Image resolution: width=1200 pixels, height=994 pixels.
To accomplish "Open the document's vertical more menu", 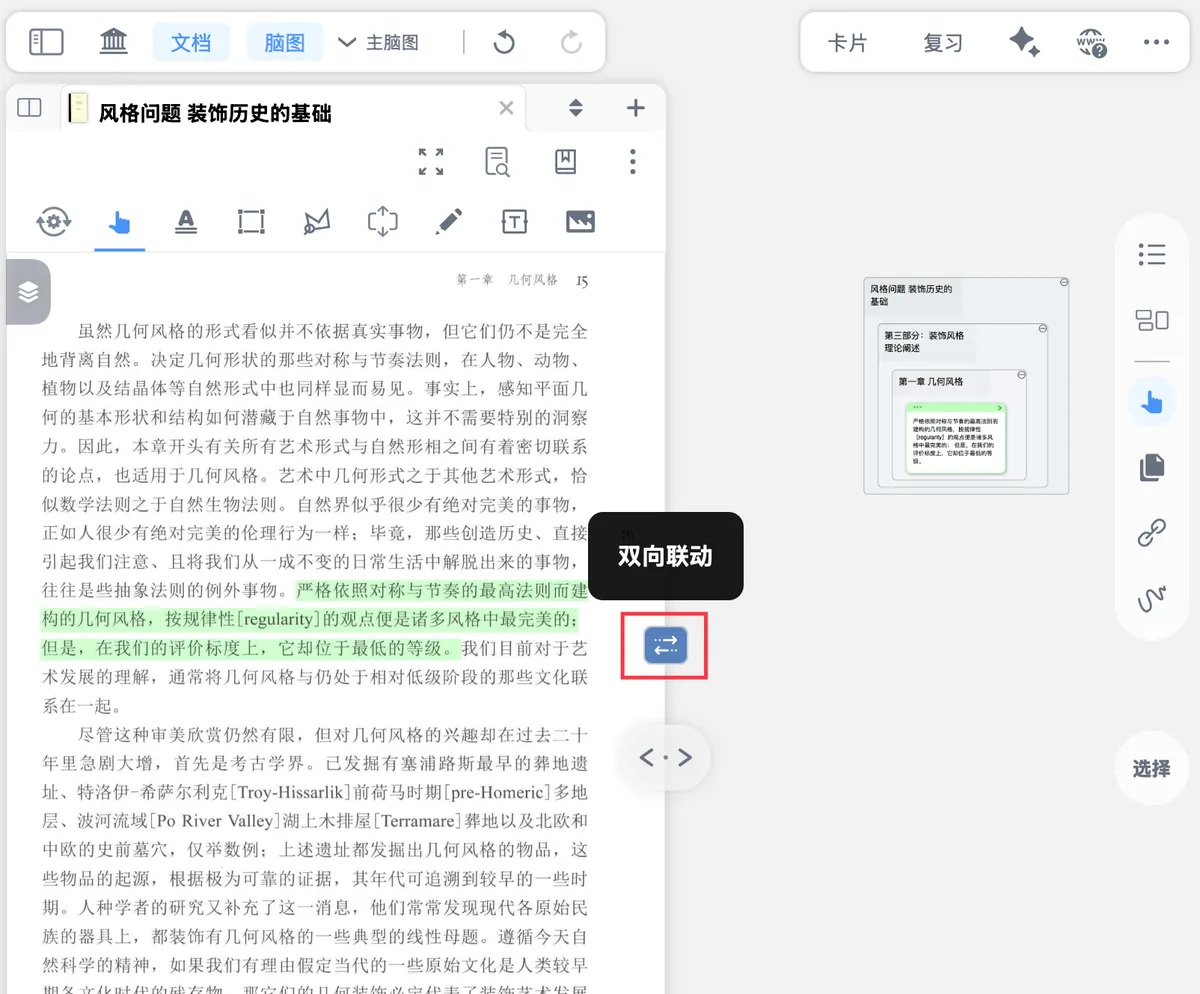I will [633, 161].
